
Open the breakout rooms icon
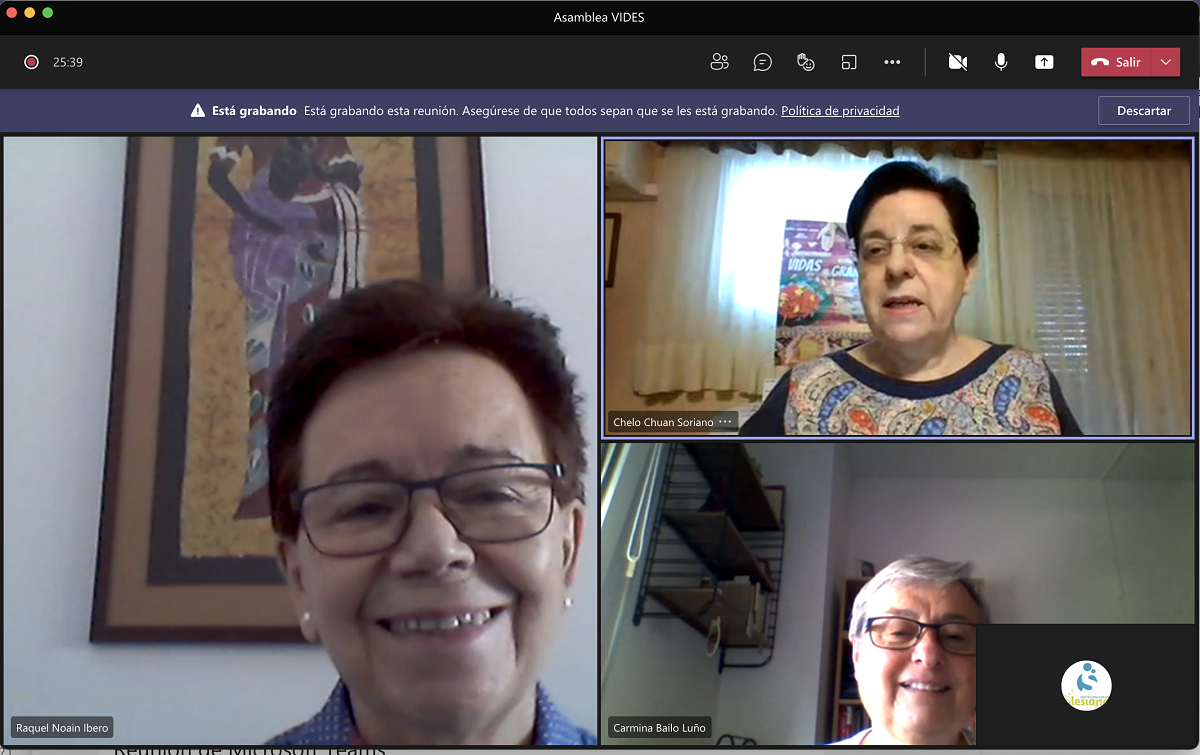(x=849, y=62)
